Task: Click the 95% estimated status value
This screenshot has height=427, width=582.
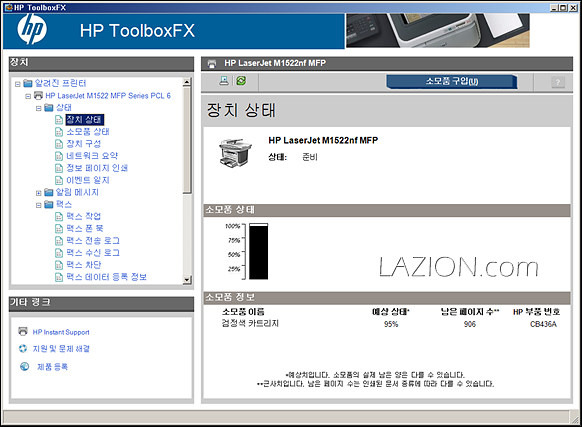Action: 391,324
